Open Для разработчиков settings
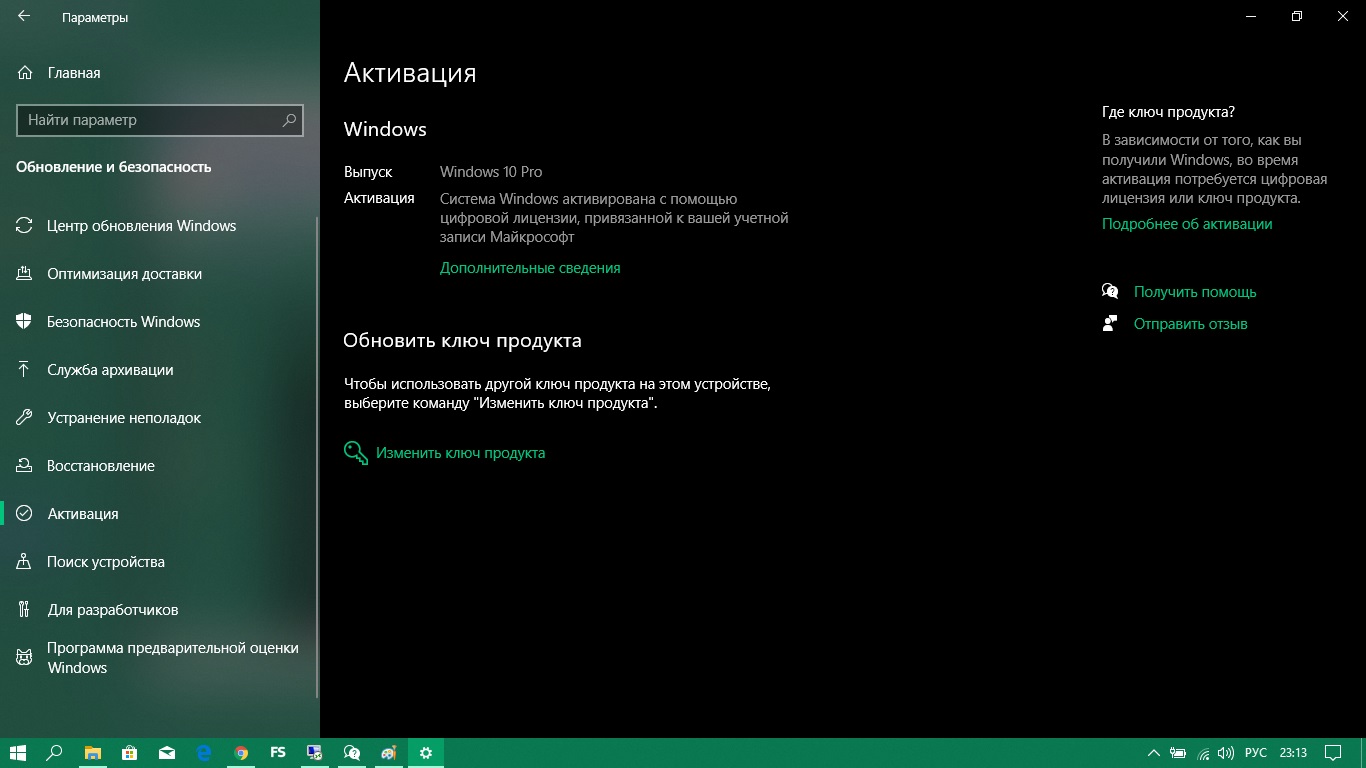1366x768 pixels. coord(160,610)
